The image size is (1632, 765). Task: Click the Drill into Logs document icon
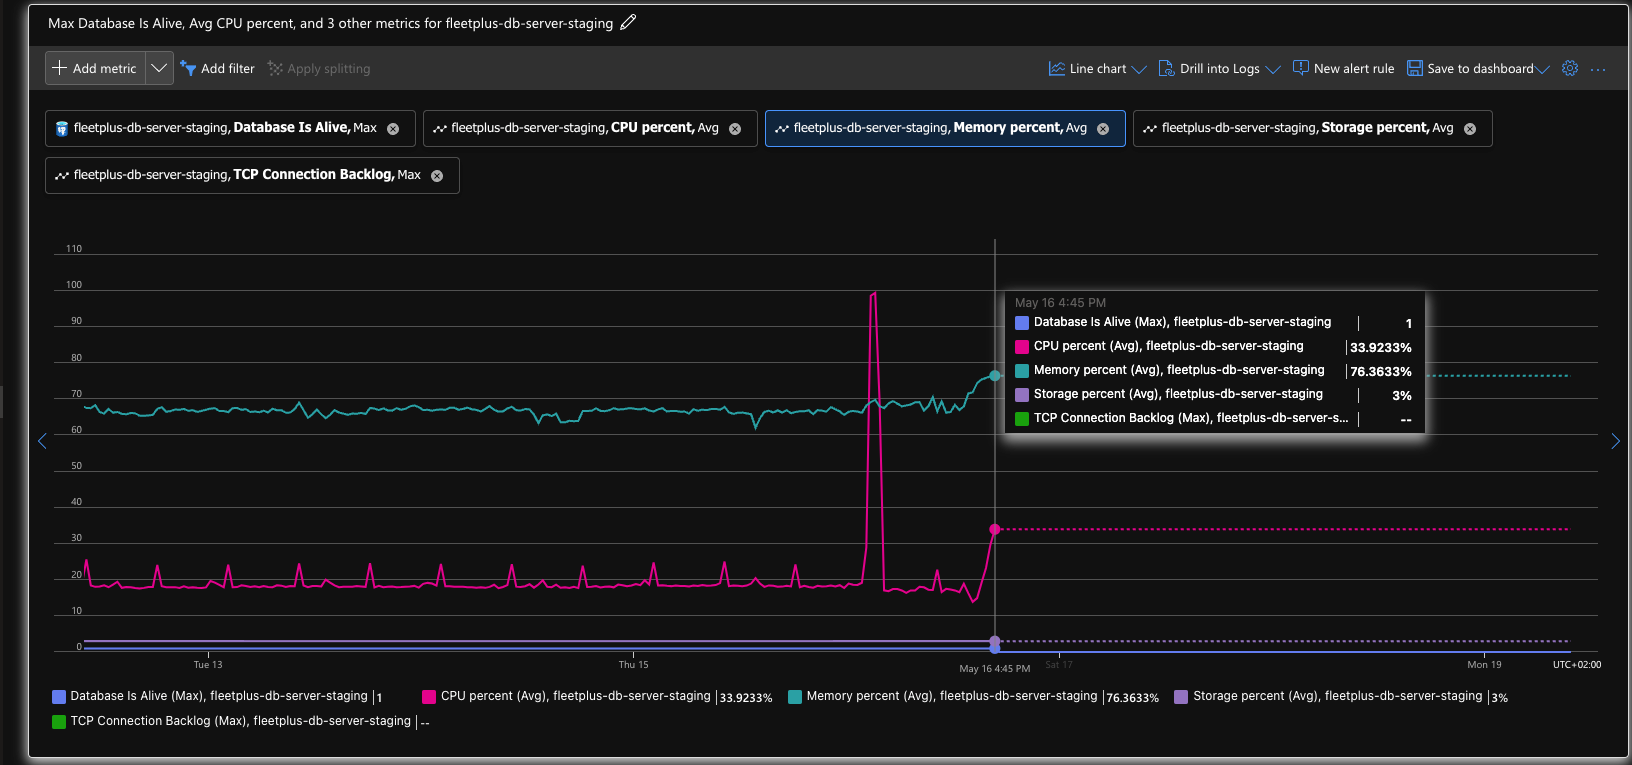[1166, 68]
